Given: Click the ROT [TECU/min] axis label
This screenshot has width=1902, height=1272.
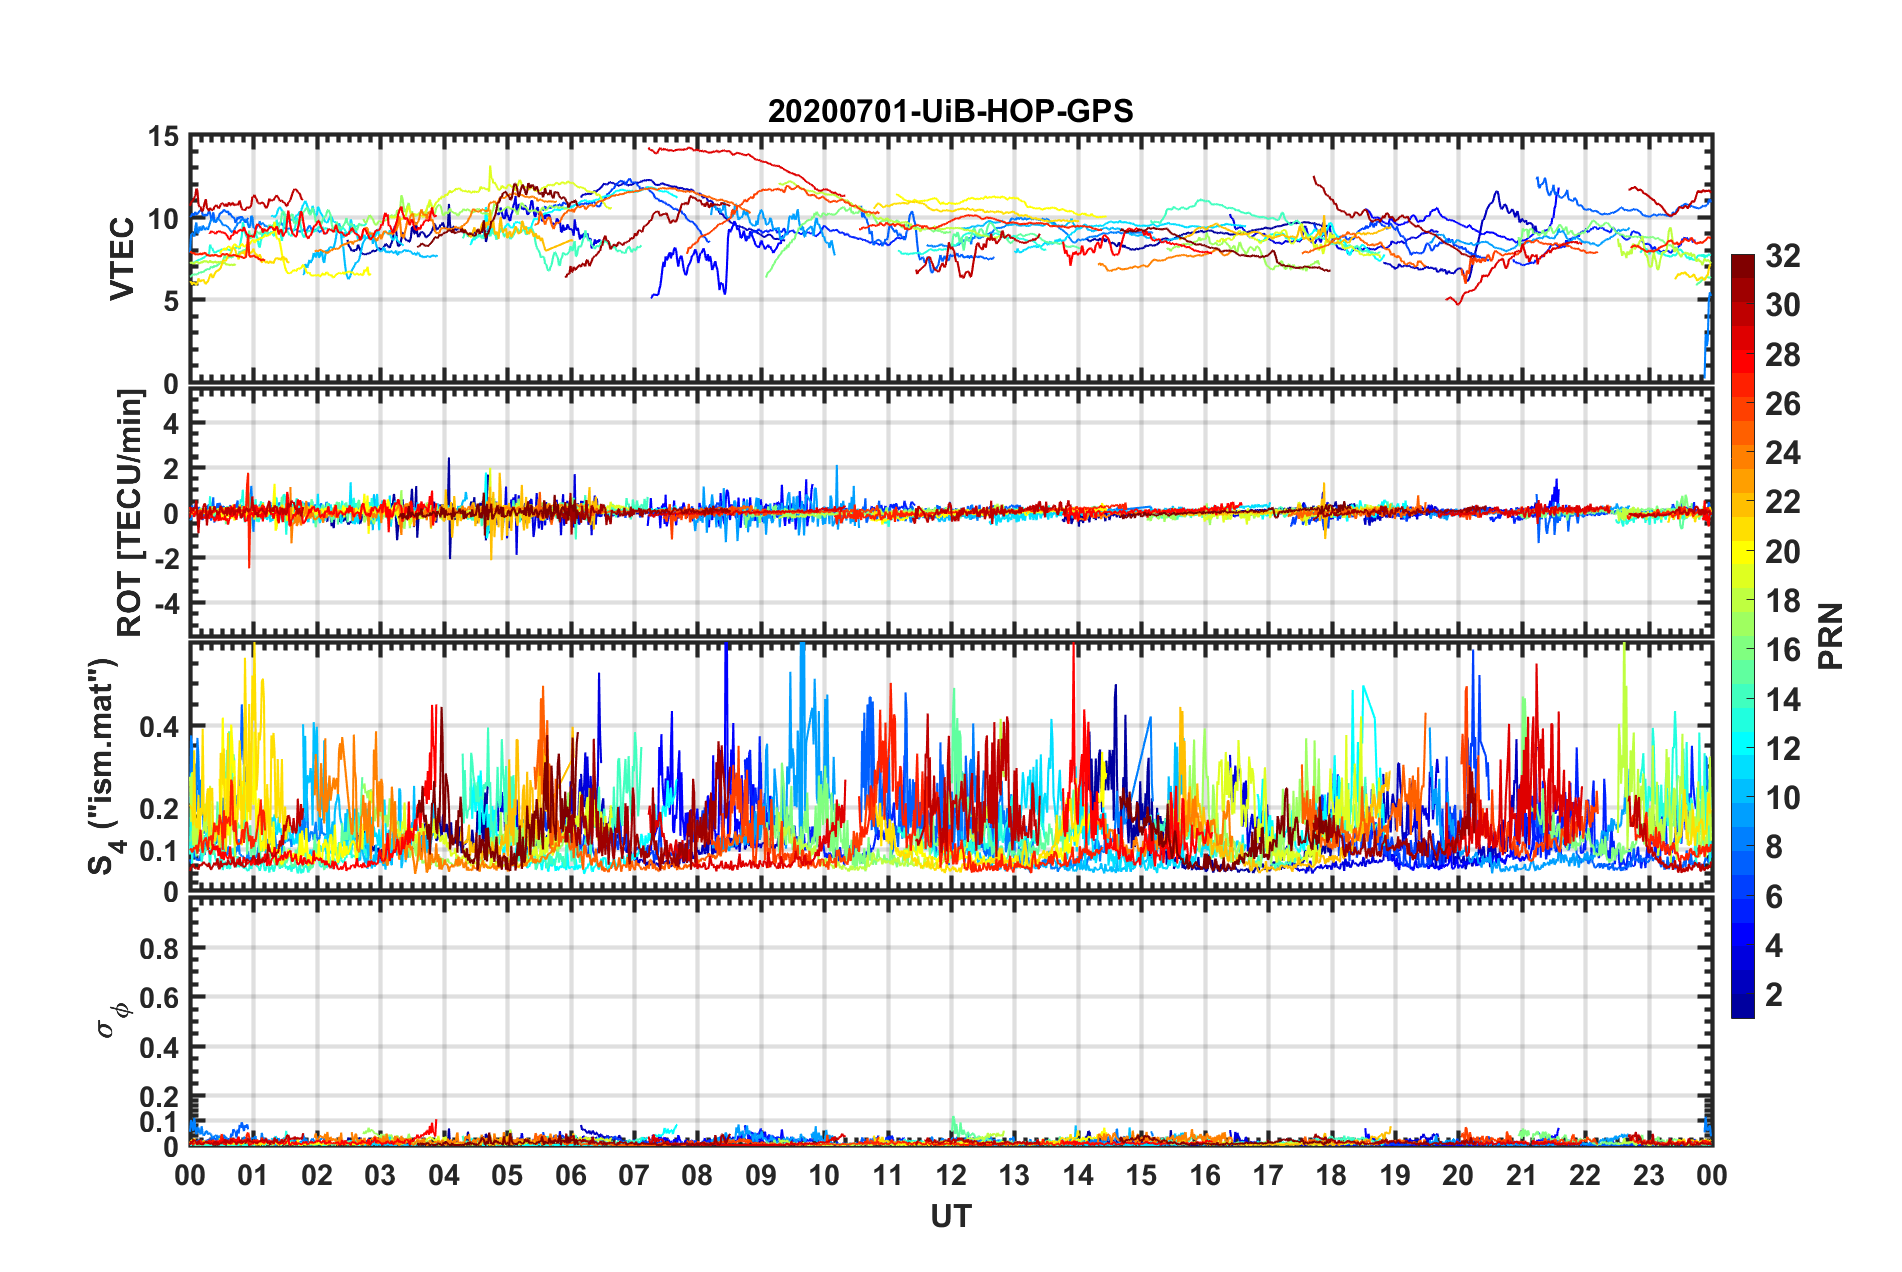Looking at the screenshot, I should 130,513.
